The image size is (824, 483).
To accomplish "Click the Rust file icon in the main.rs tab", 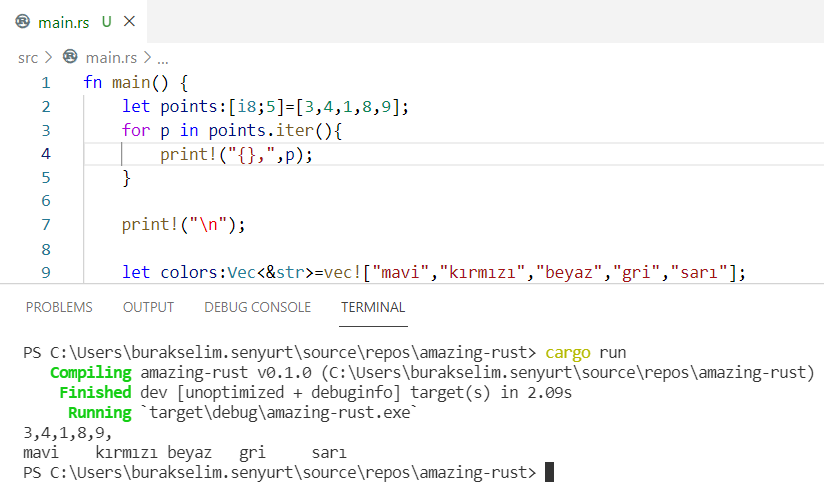I will pyautogui.click(x=23, y=21).
